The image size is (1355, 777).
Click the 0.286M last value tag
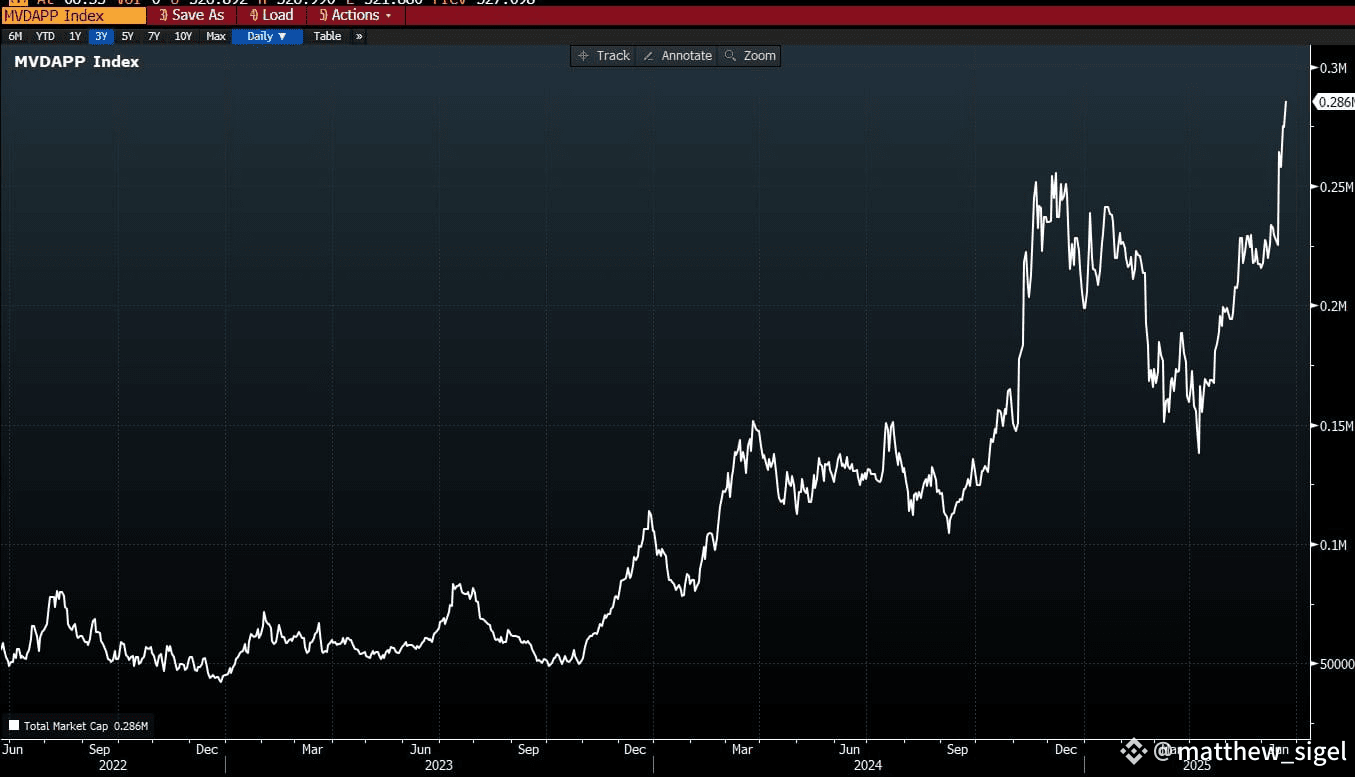1335,102
